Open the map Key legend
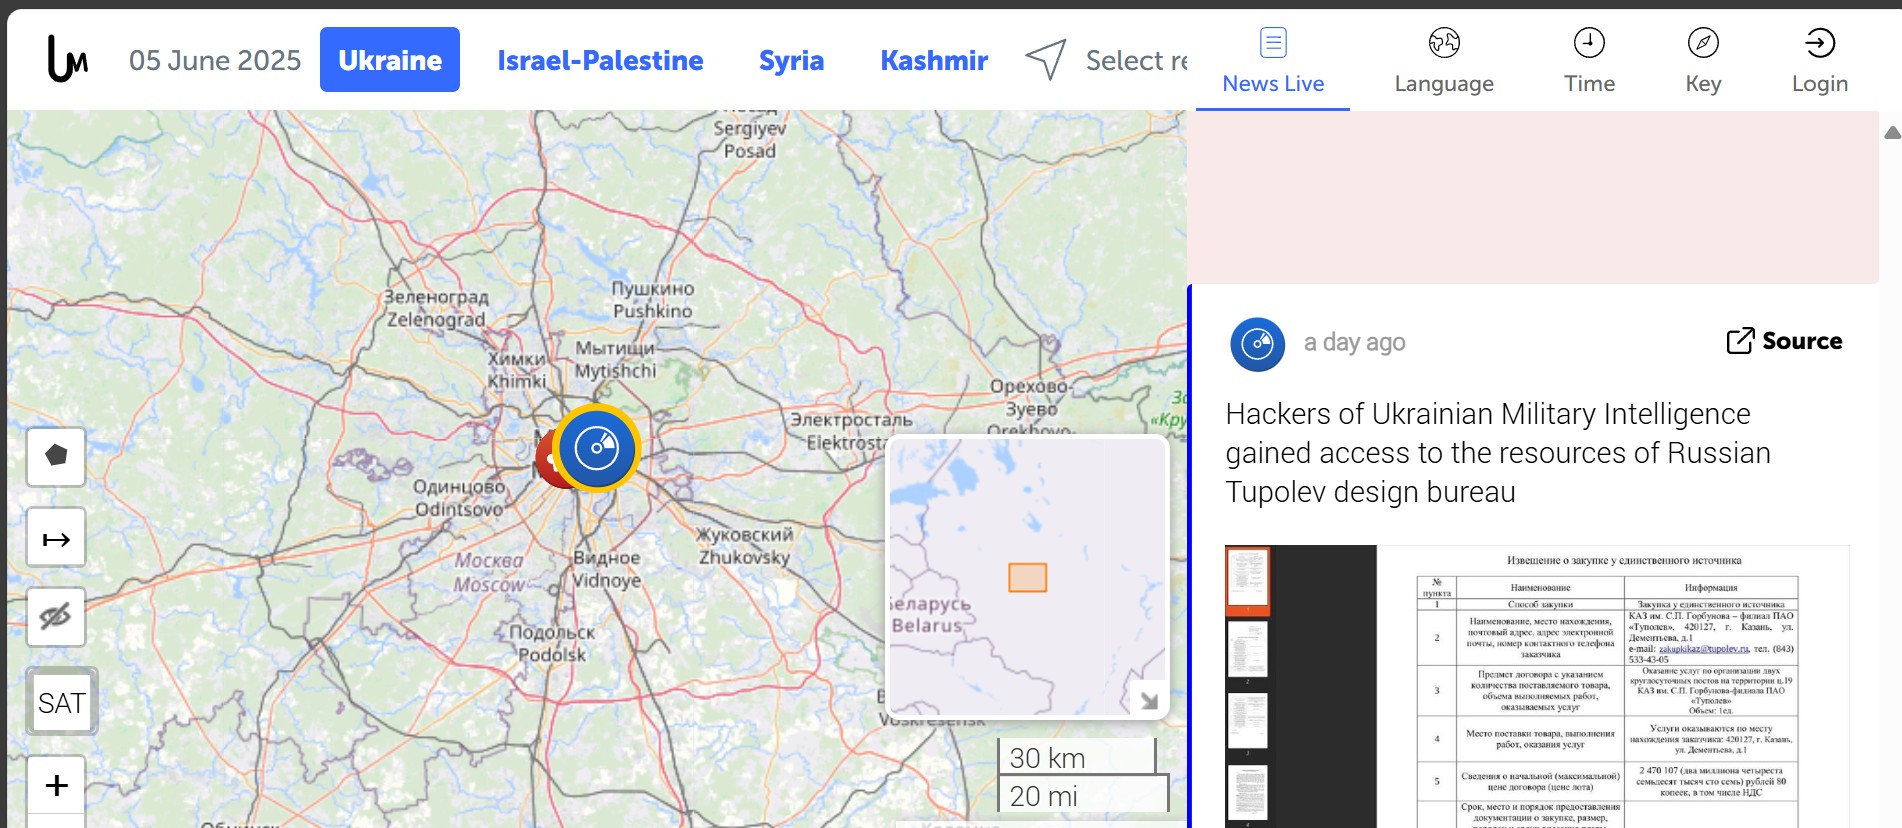Image resolution: width=1902 pixels, height=828 pixels. coord(1703,61)
